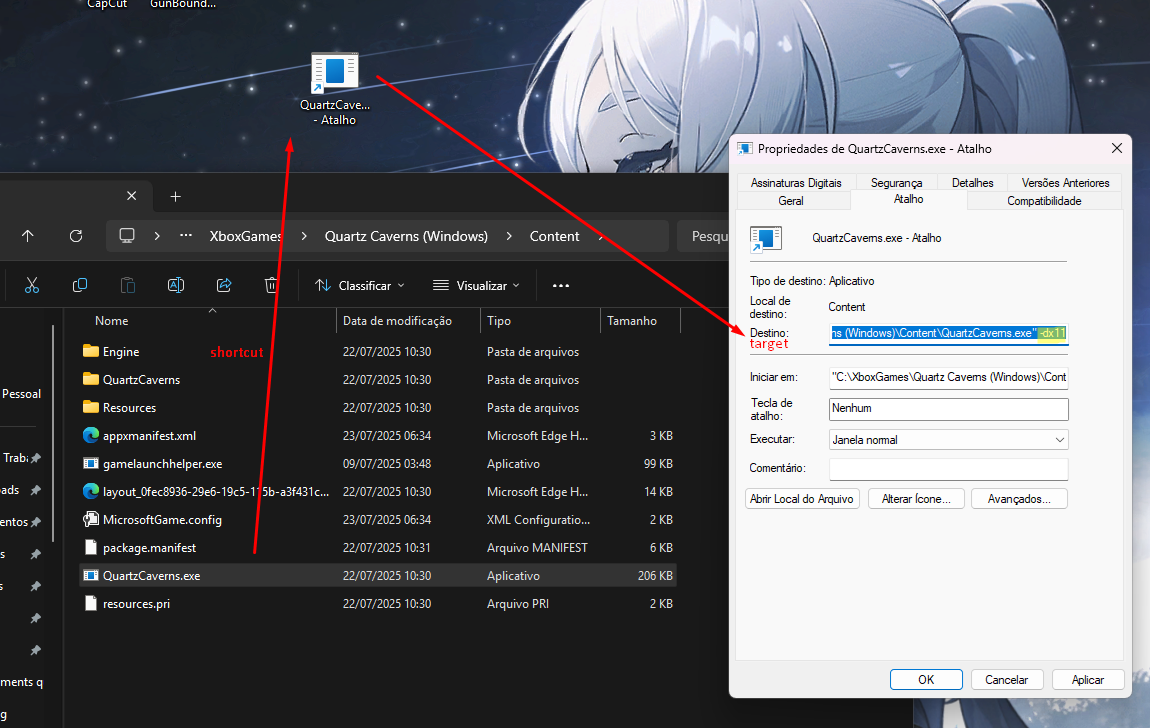Switch to the Geral tab
Viewport: 1150px width, 728px height.
791,201
